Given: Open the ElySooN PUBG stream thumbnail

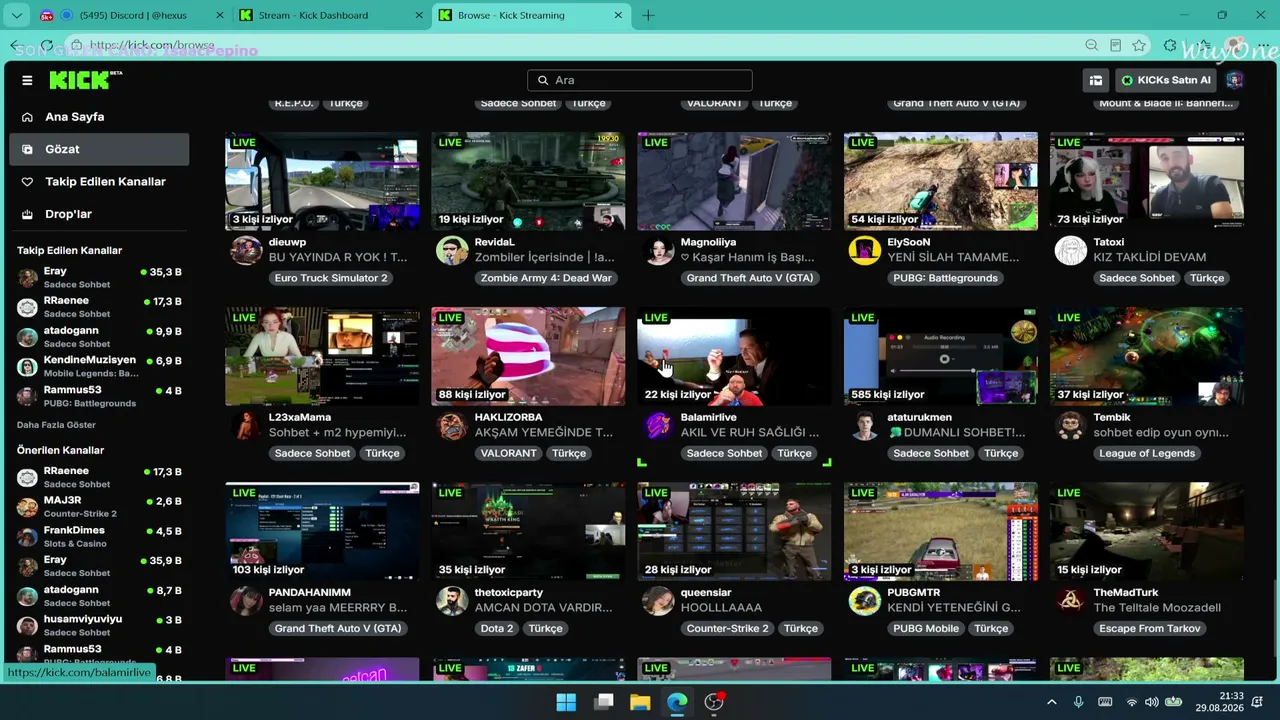Looking at the screenshot, I should click(x=940, y=181).
